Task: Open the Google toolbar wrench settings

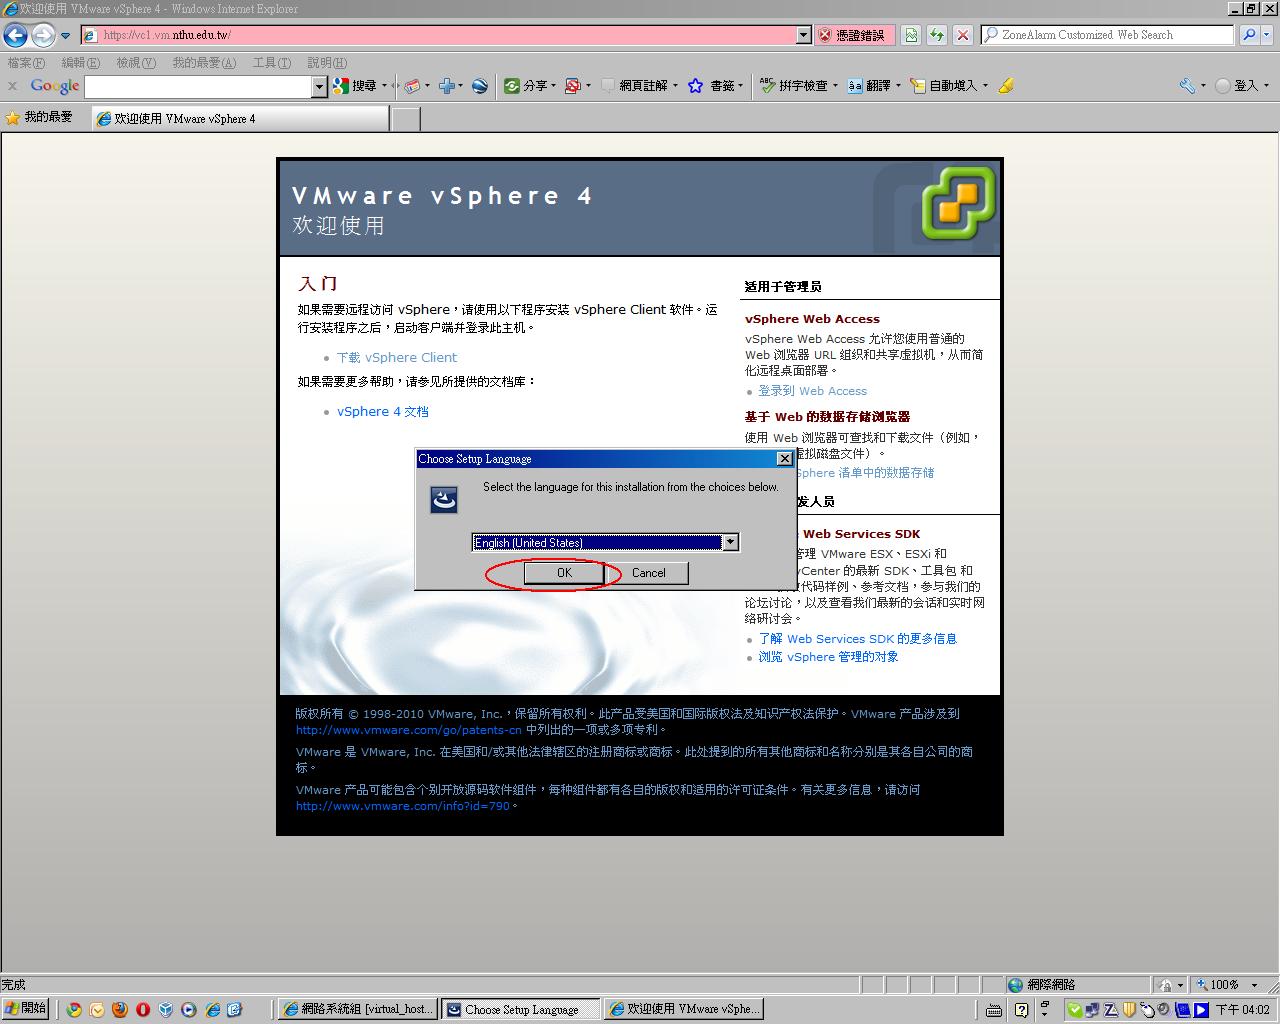Action: click(x=1187, y=86)
